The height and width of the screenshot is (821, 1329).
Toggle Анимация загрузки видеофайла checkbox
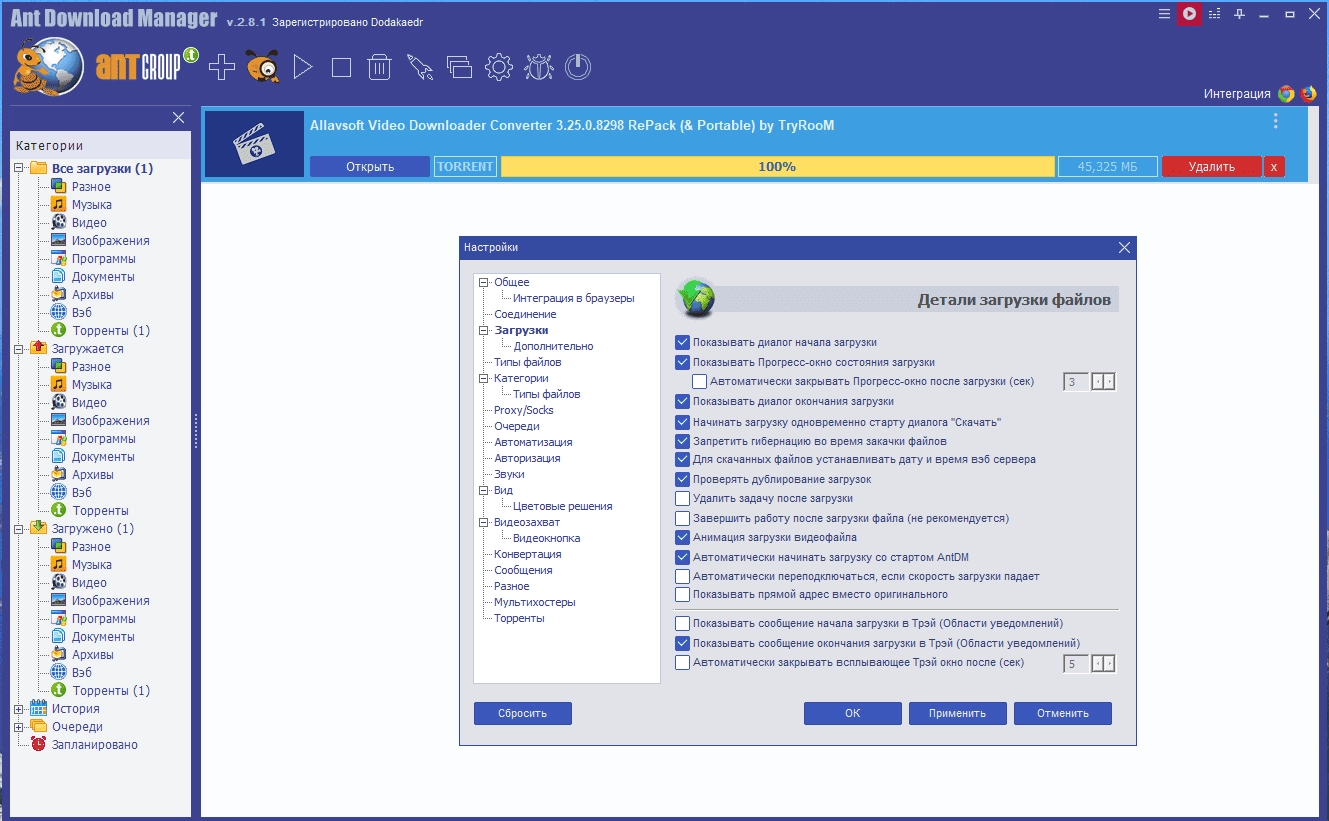(683, 537)
